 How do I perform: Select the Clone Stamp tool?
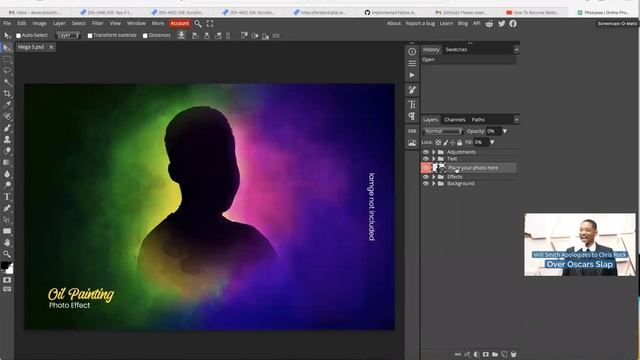pos(7,140)
